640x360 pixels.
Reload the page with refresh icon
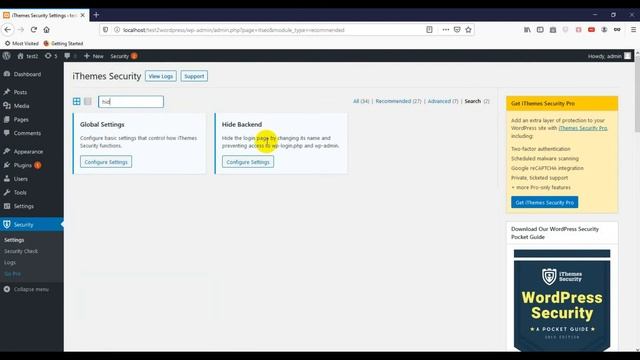point(34,29)
